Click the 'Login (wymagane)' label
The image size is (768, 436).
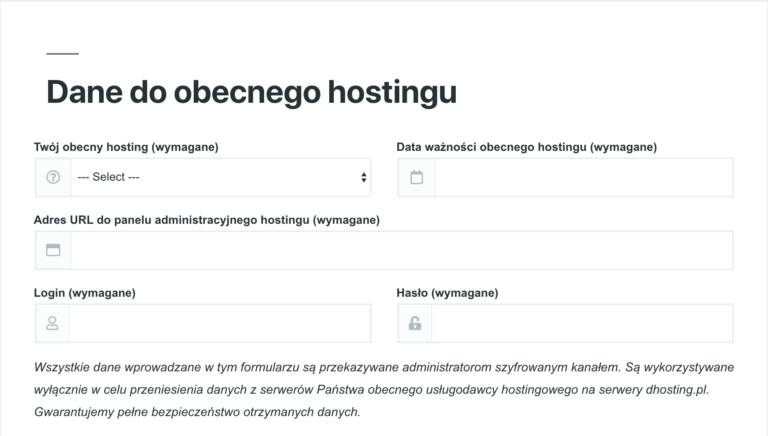pos(85,293)
